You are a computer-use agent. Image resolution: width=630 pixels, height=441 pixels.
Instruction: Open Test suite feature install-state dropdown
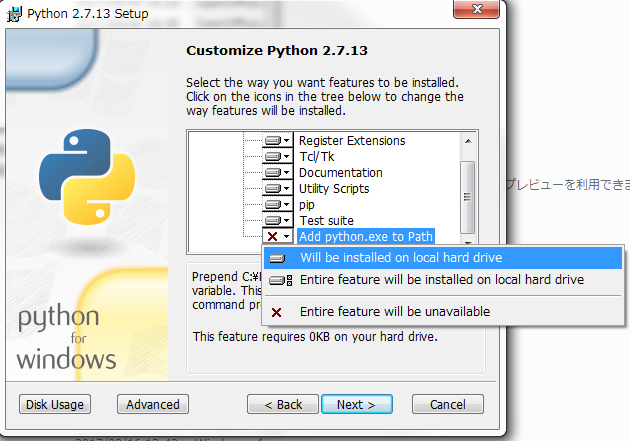coord(277,220)
